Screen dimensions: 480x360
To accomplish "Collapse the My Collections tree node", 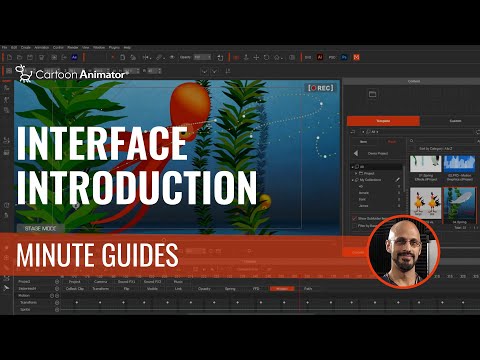I will (353, 180).
